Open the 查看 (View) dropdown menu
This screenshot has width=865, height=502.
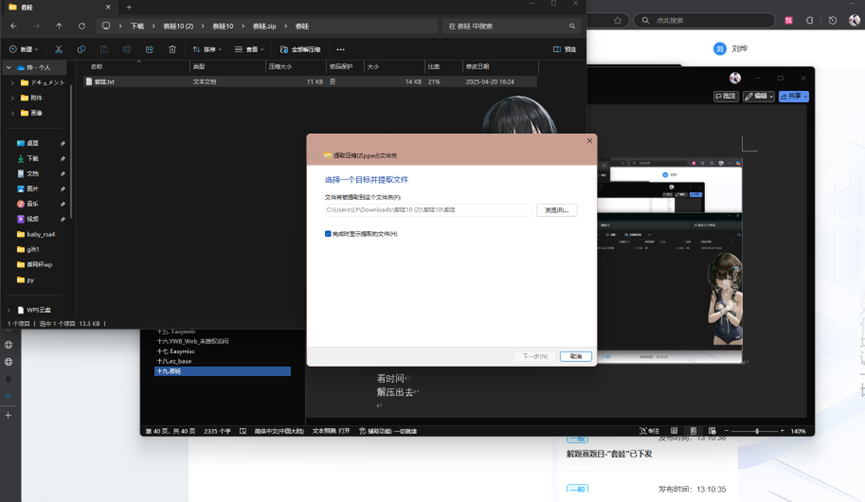(x=249, y=49)
